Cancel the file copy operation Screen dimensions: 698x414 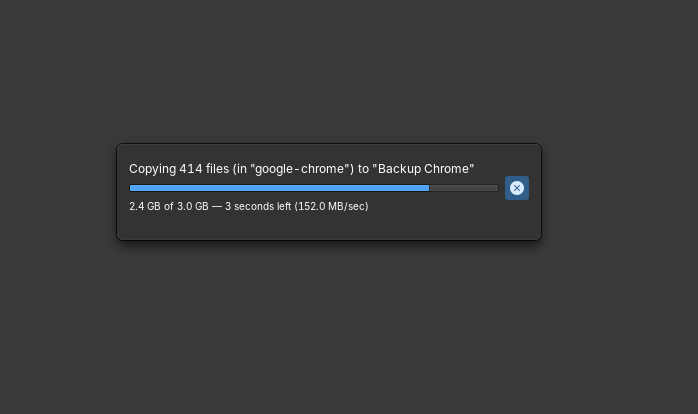tap(517, 188)
